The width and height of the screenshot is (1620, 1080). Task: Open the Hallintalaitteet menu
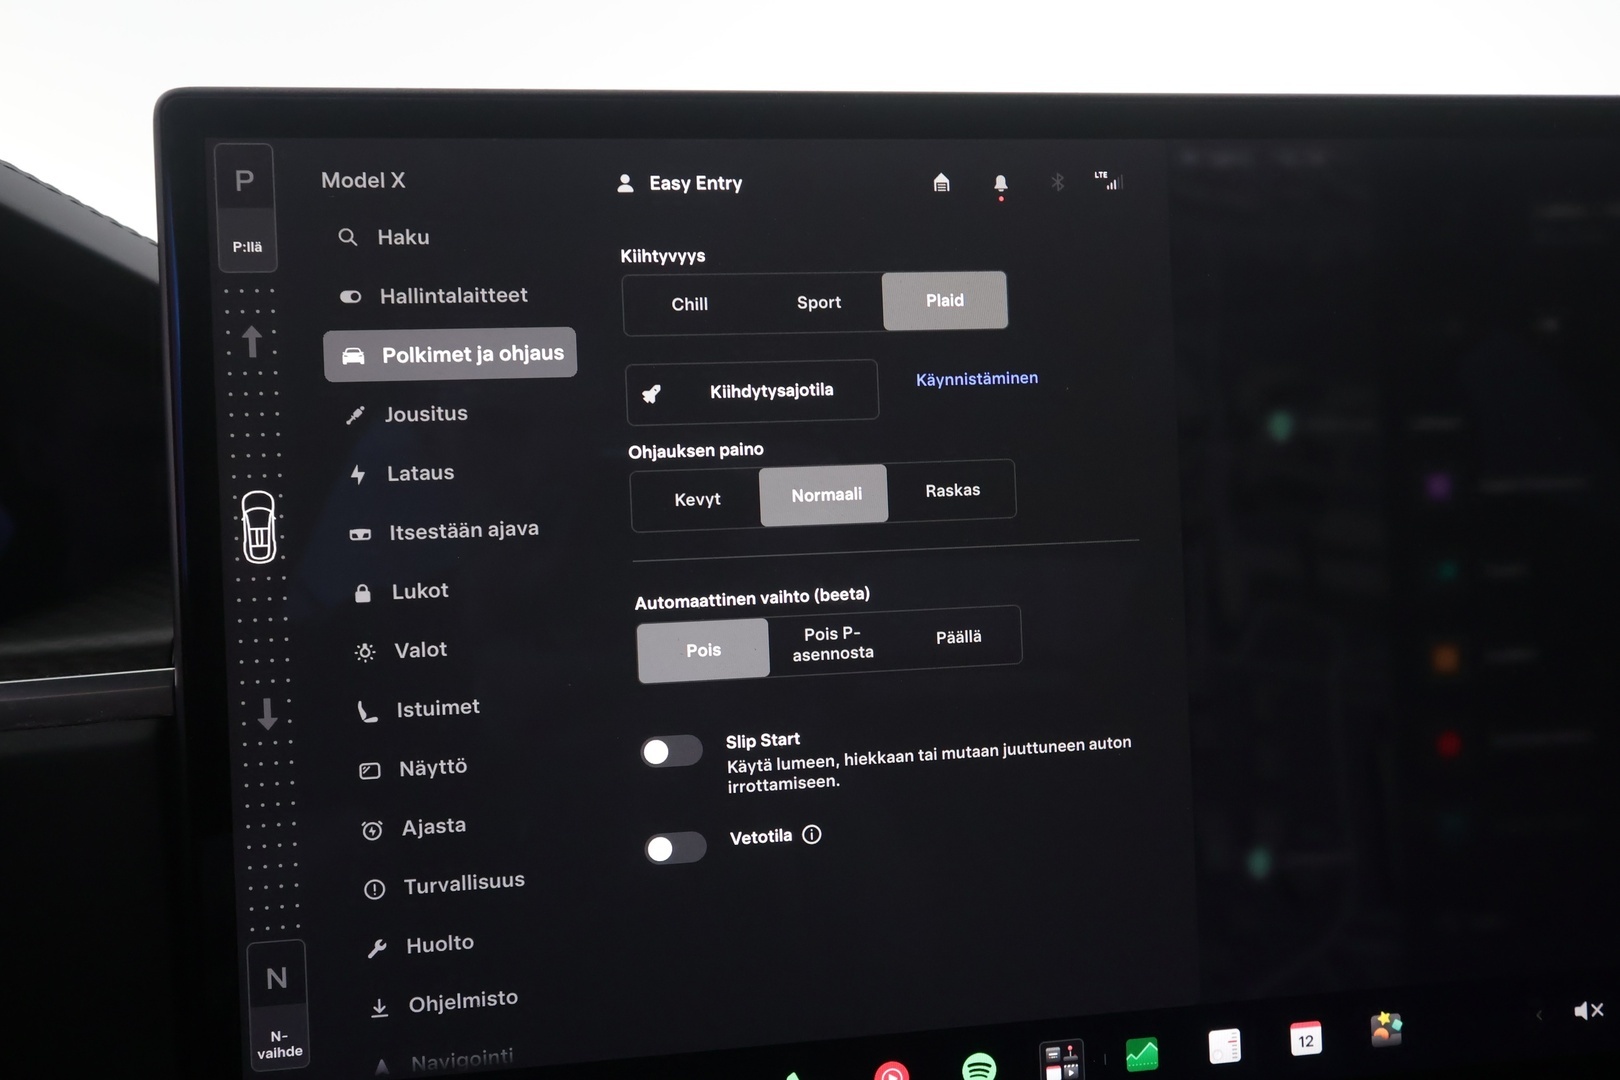[x=434, y=296]
